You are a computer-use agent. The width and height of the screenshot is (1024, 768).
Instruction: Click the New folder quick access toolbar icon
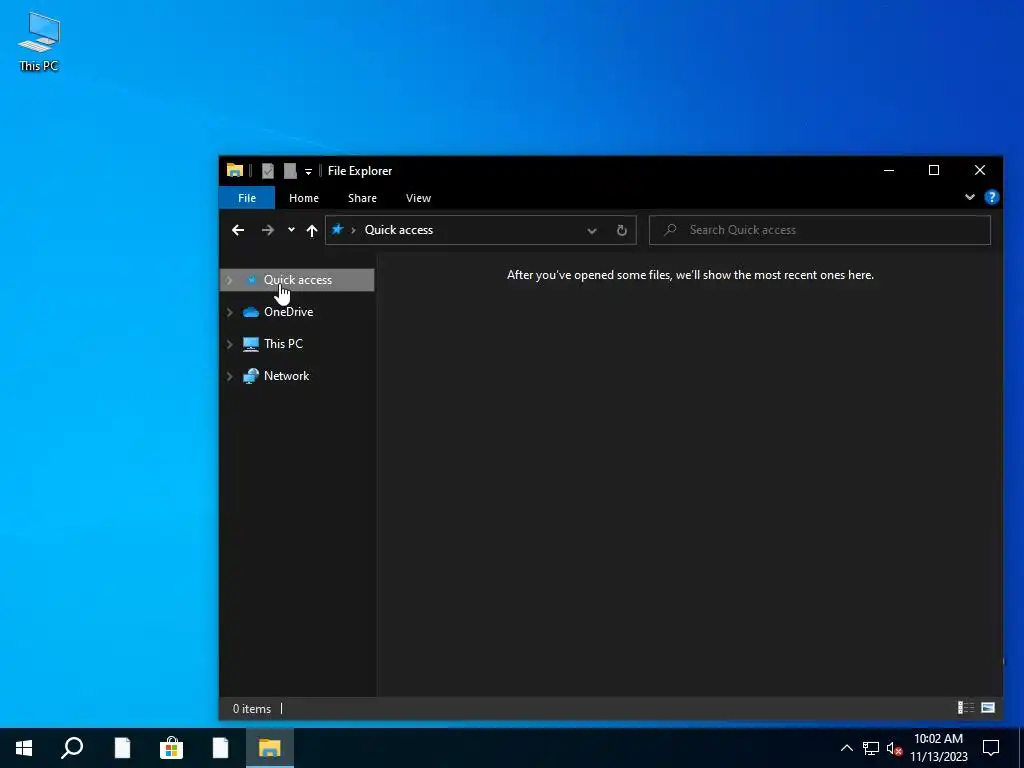(x=290, y=171)
